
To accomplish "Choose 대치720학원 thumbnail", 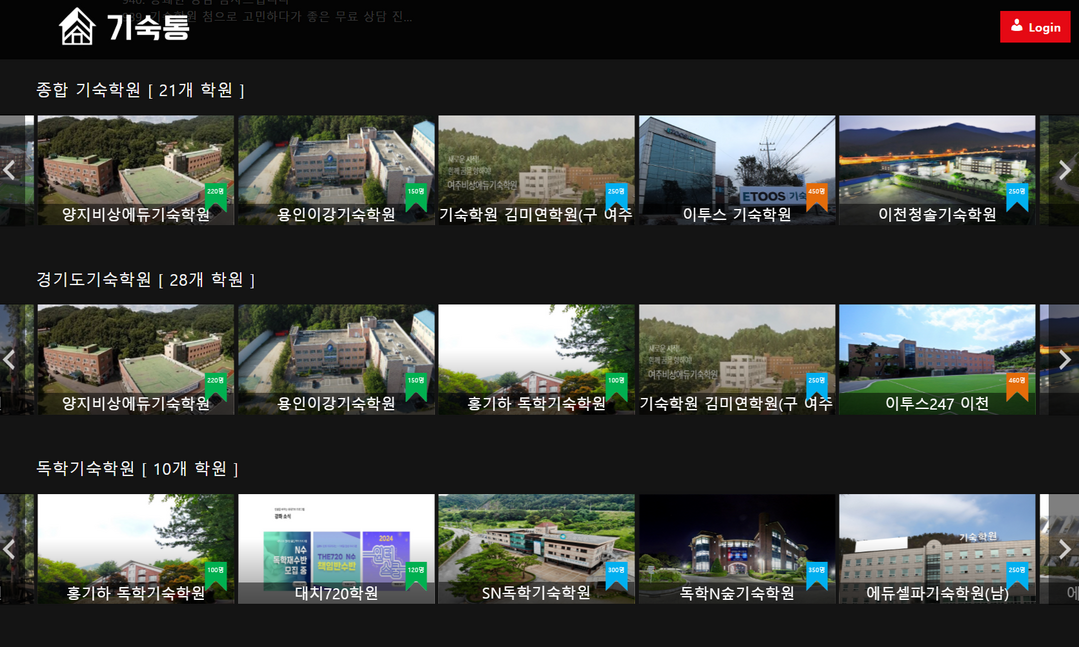I will pyautogui.click(x=336, y=548).
